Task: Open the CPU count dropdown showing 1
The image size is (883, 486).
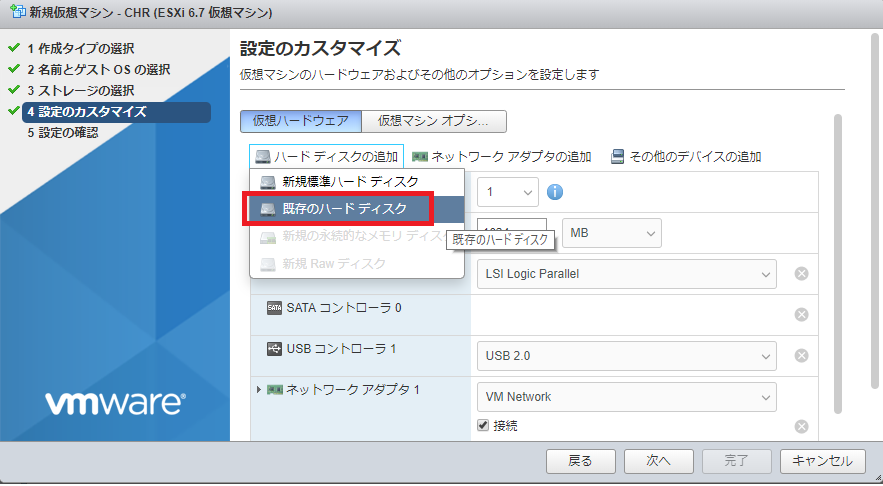Action: point(507,192)
